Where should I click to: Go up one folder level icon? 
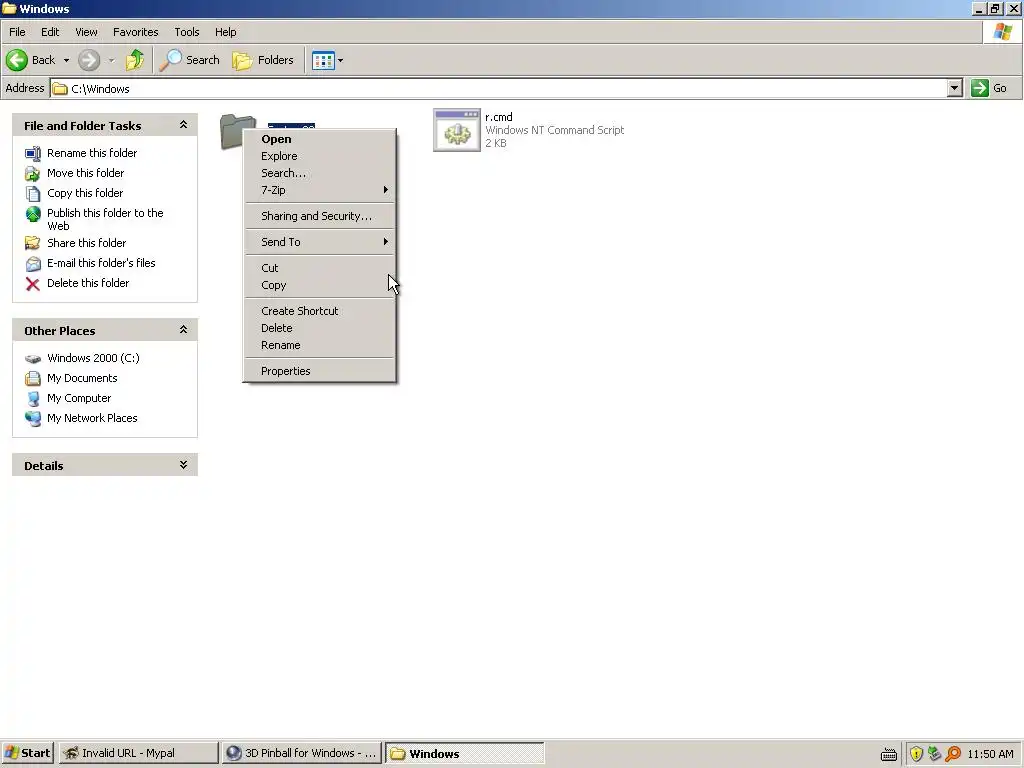point(135,60)
